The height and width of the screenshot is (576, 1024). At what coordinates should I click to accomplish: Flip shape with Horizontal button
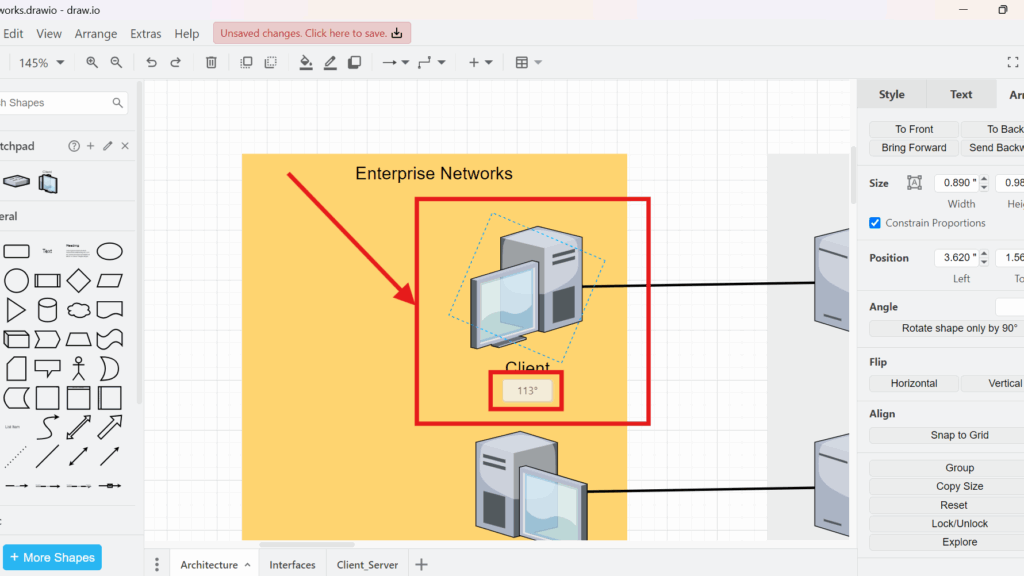[914, 383]
